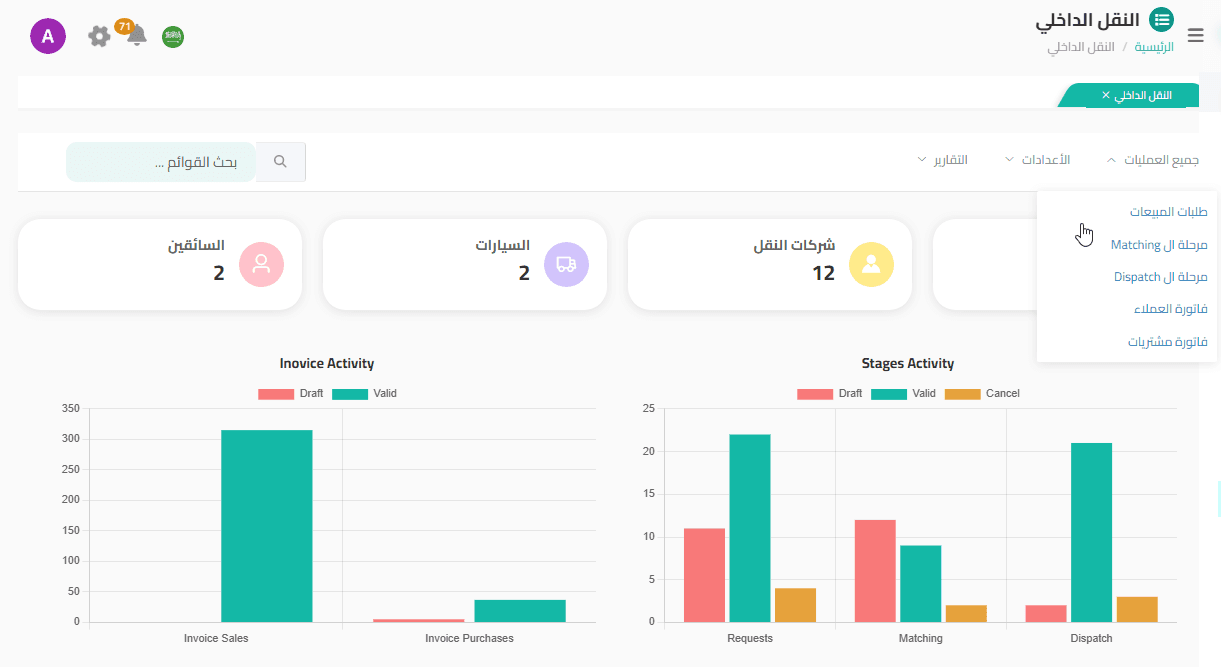Toggle Draft legend in Invoice Activity chart
1221x667 pixels.
click(291, 394)
